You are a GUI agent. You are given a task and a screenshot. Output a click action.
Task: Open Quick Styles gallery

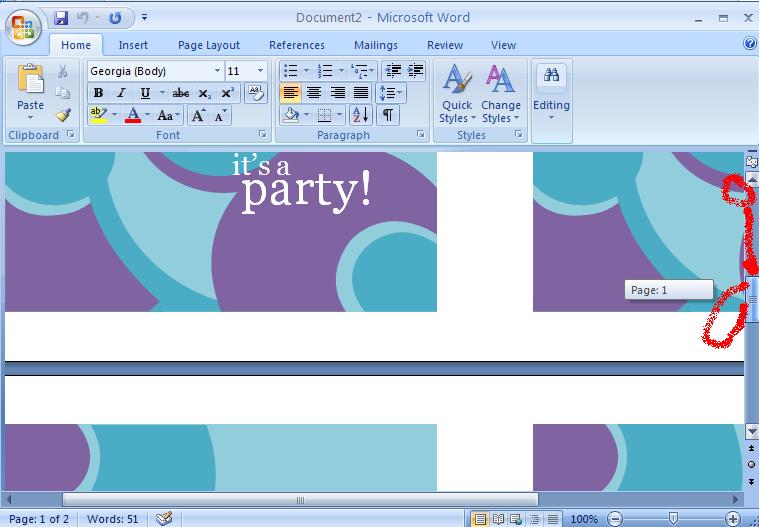click(456, 94)
